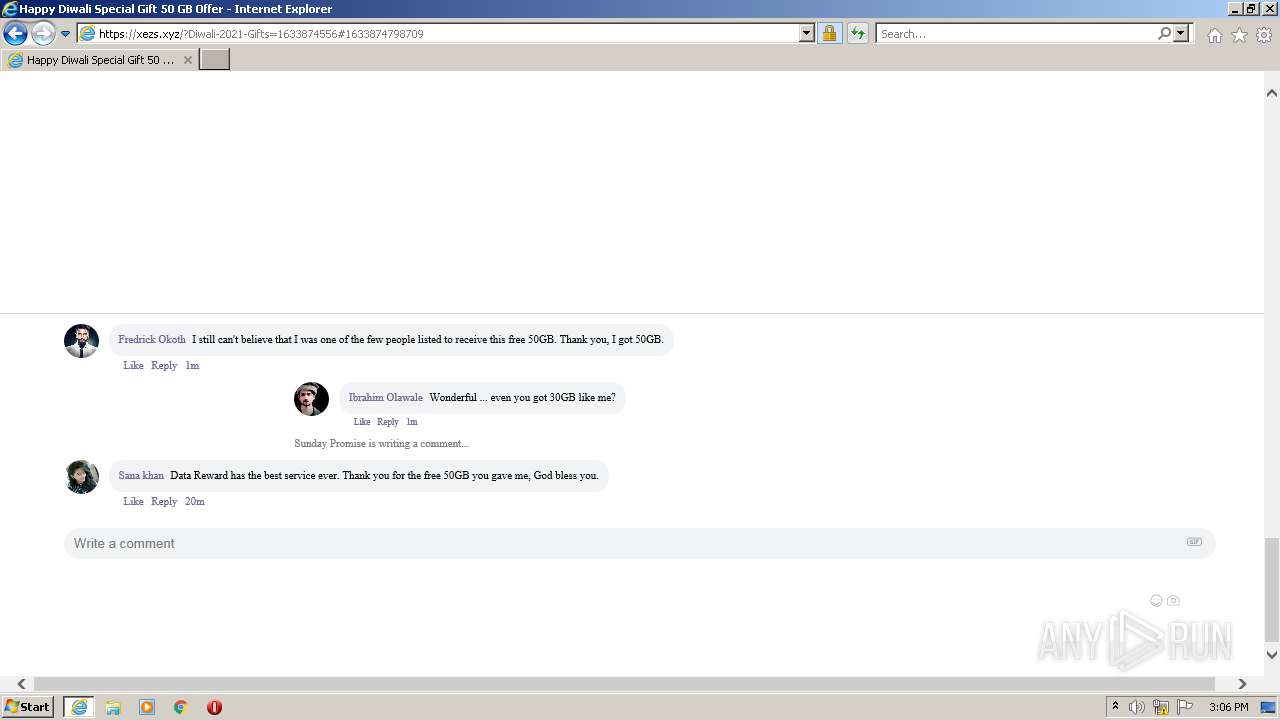Click Ibrahim Olawale profile picture

311,399
